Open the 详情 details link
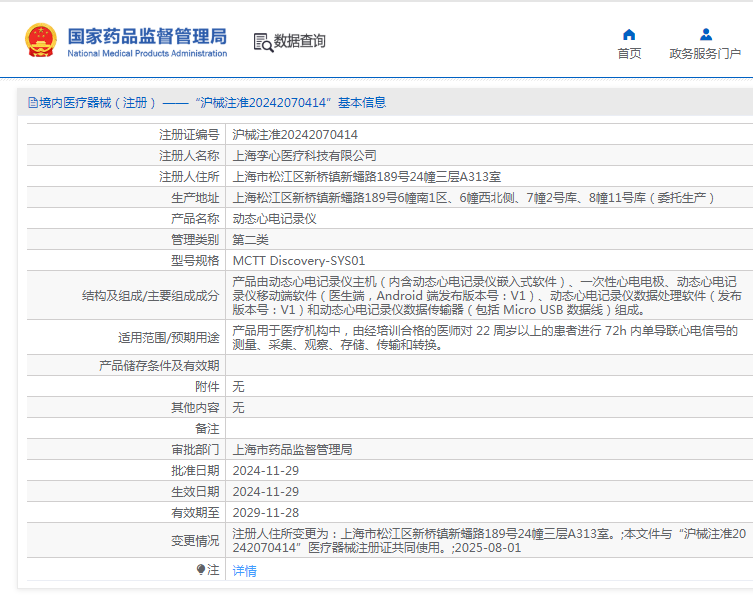Image resolution: width=753 pixels, height=597 pixels. (244, 571)
